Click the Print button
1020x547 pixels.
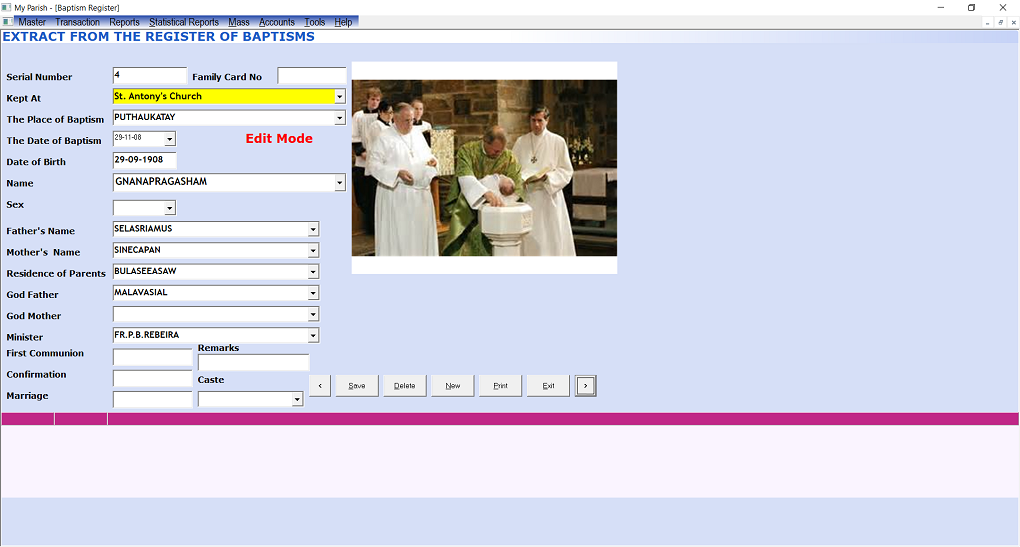point(500,386)
